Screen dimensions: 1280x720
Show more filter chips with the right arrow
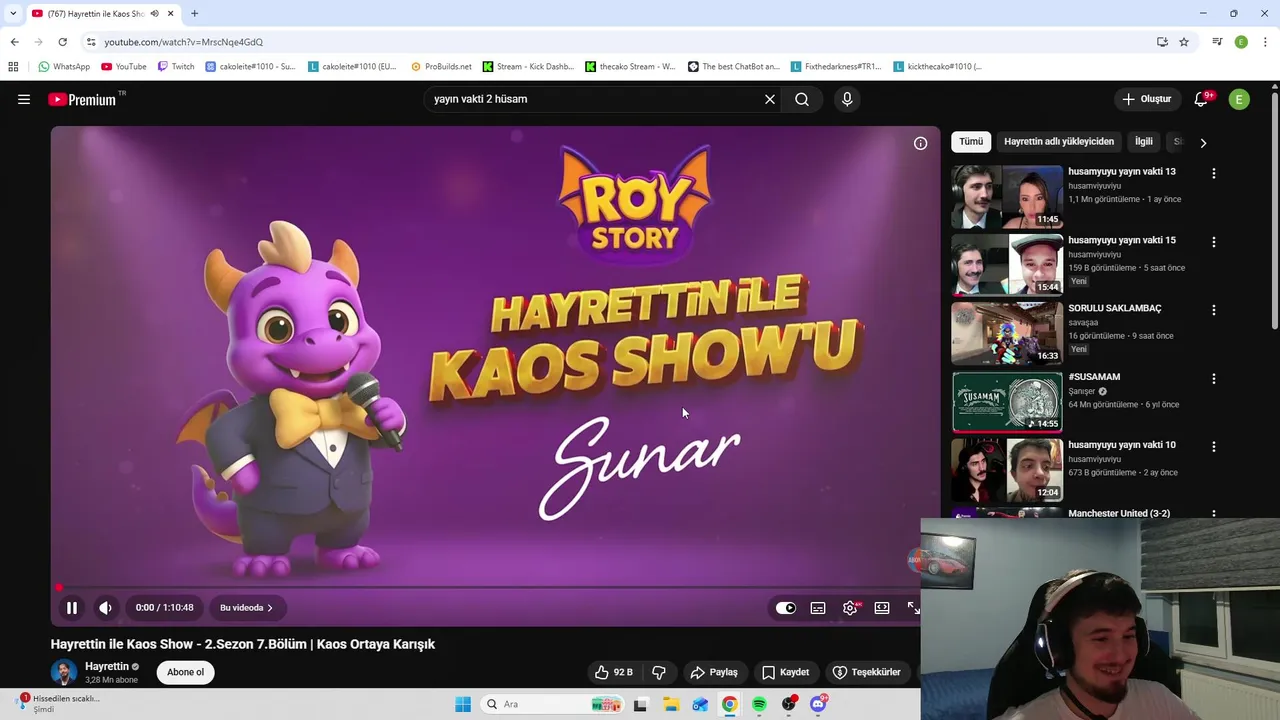[1203, 143]
